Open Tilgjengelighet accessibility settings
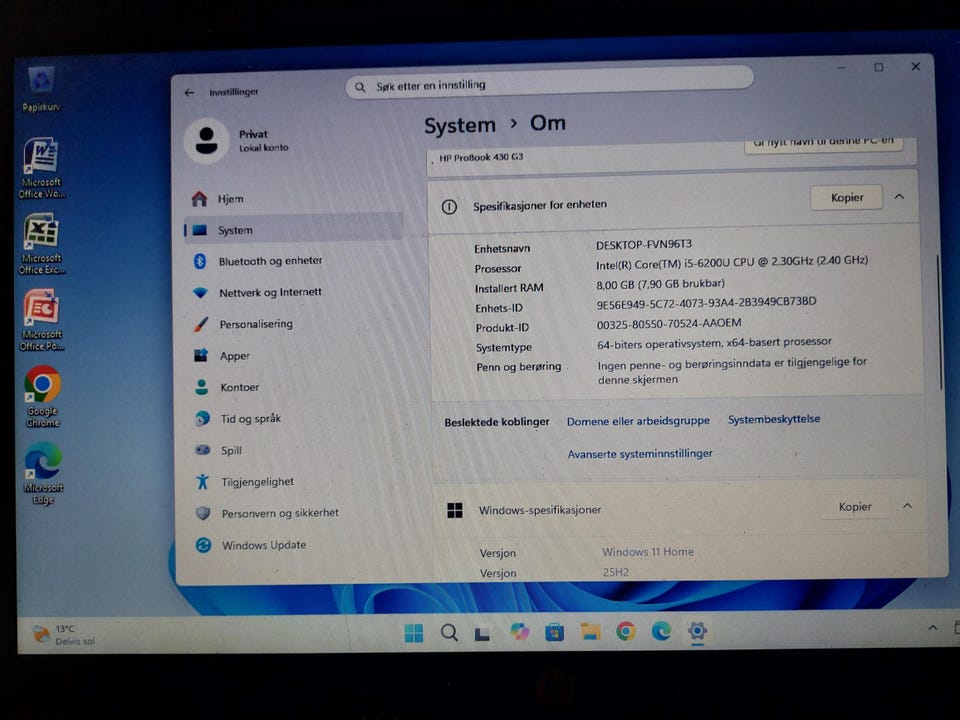The image size is (960, 720). (257, 482)
